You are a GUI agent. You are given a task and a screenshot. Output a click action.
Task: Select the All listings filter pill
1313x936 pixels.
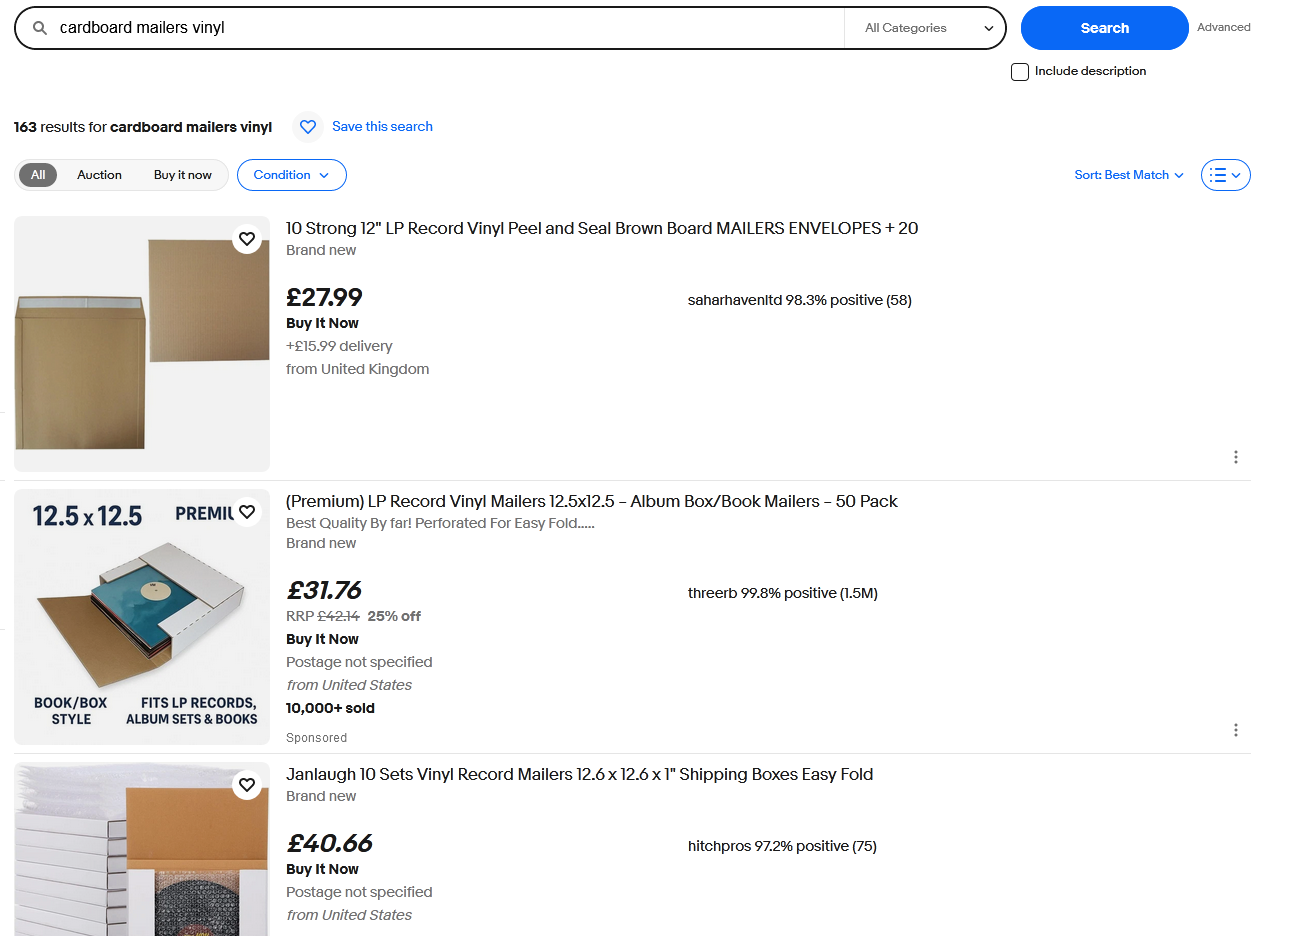tap(38, 175)
